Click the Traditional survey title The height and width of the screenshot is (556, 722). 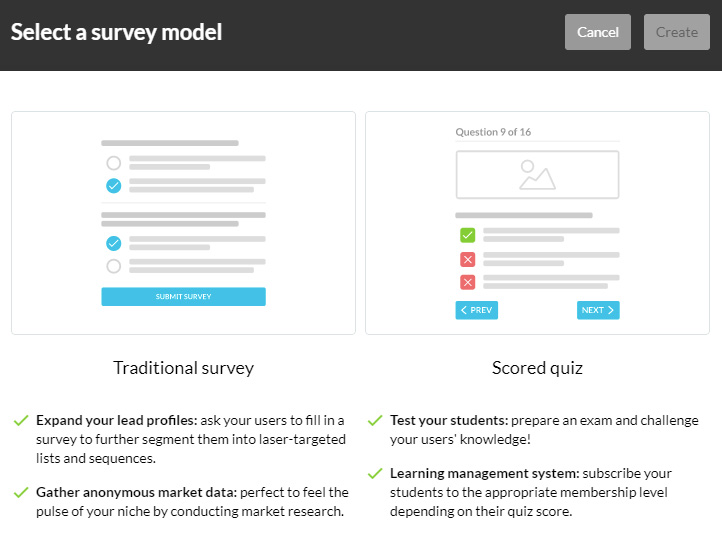click(x=183, y=368)
